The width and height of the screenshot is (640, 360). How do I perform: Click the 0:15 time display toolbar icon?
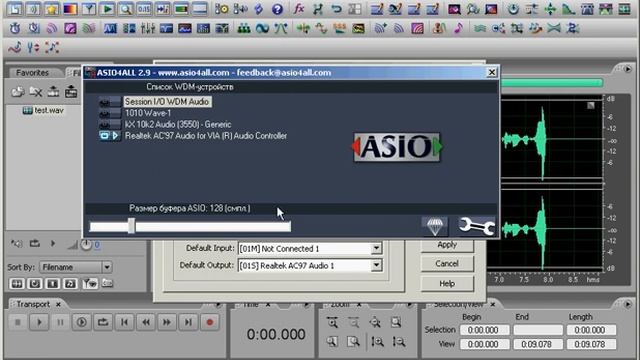point(144,9)
